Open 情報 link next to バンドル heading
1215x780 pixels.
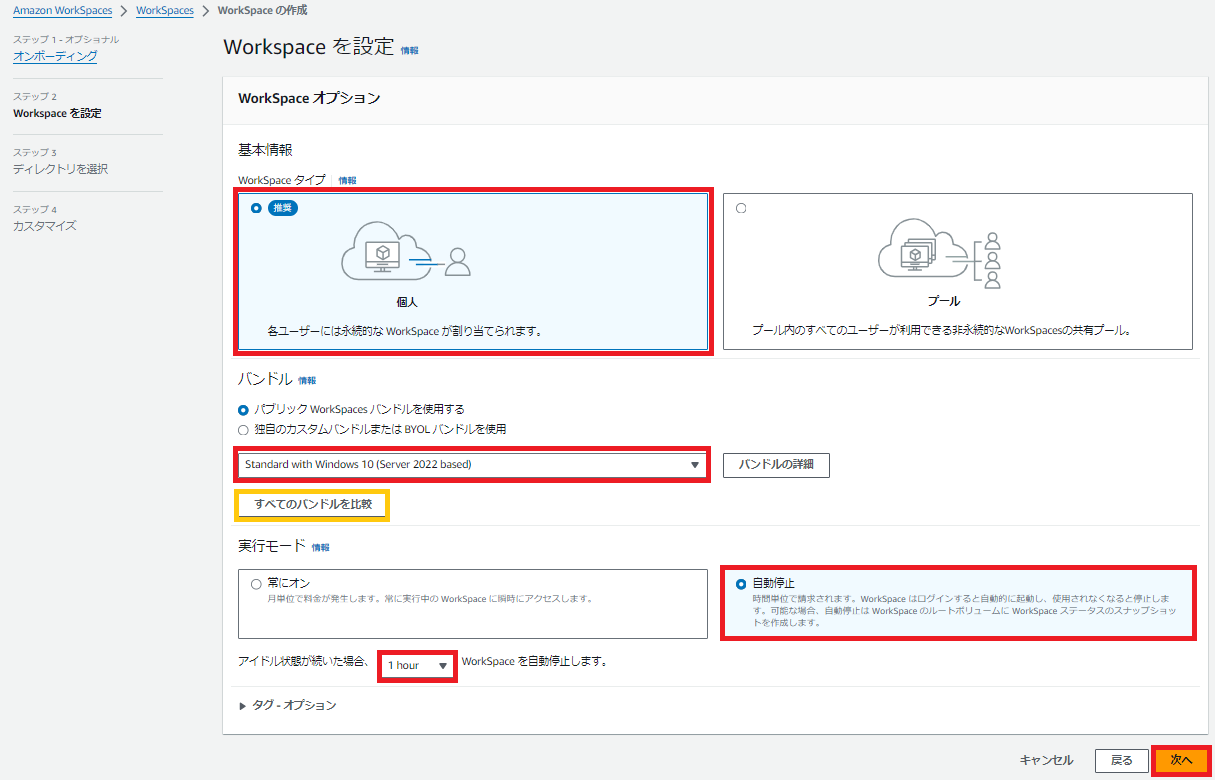coord(307,381)
